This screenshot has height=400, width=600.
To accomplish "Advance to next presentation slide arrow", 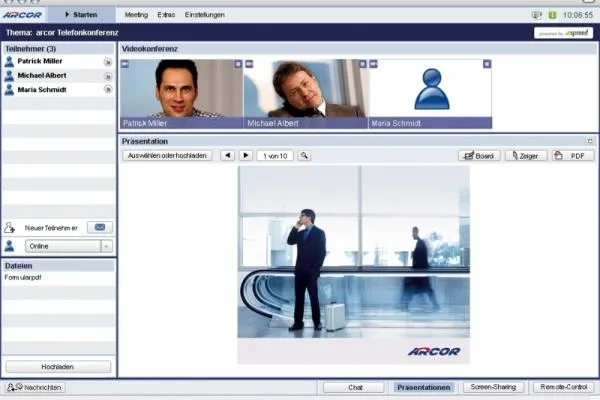I will click(246, 155).
